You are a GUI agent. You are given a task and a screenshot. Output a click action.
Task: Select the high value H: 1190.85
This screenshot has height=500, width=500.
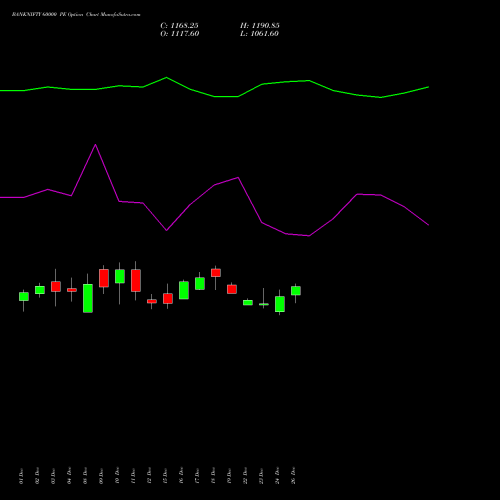(x=260, y=26)
